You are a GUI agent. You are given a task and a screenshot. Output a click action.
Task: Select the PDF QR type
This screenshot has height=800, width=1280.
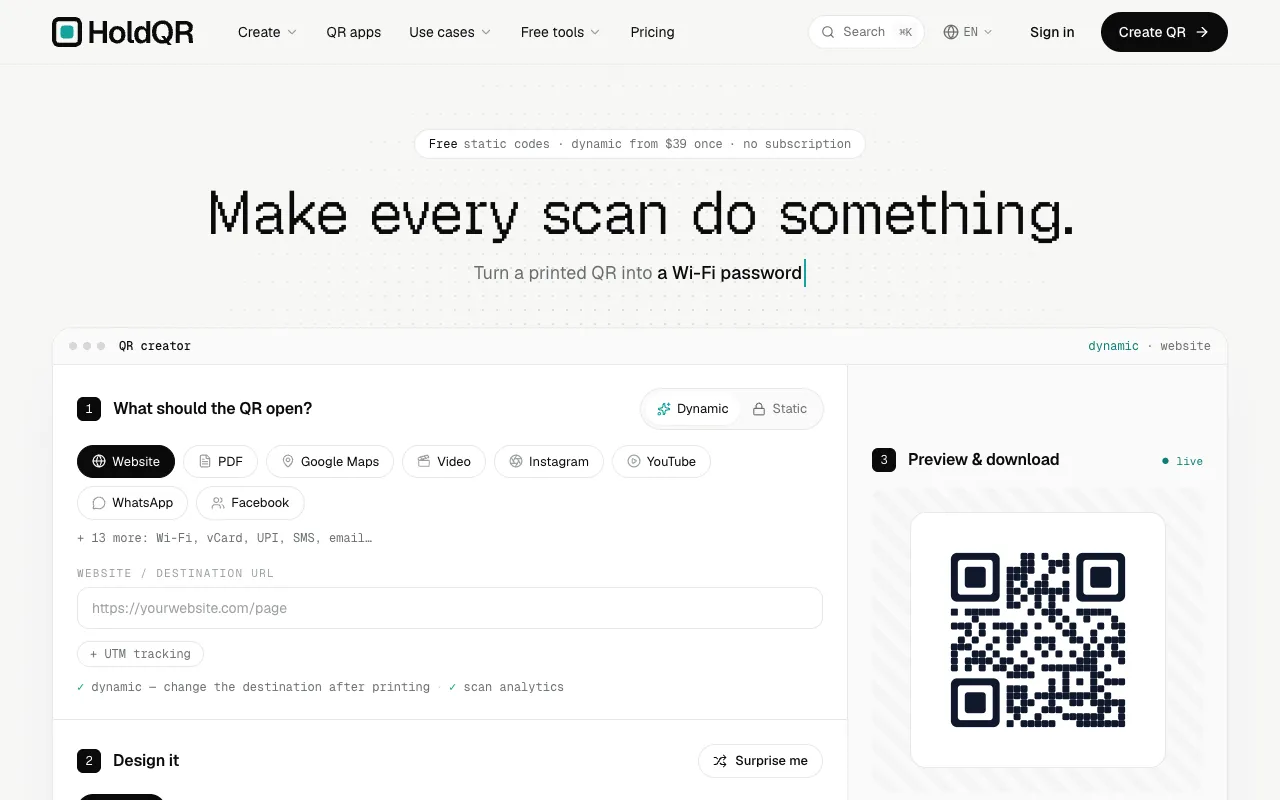pyautogui.click(x=220, y=461)
